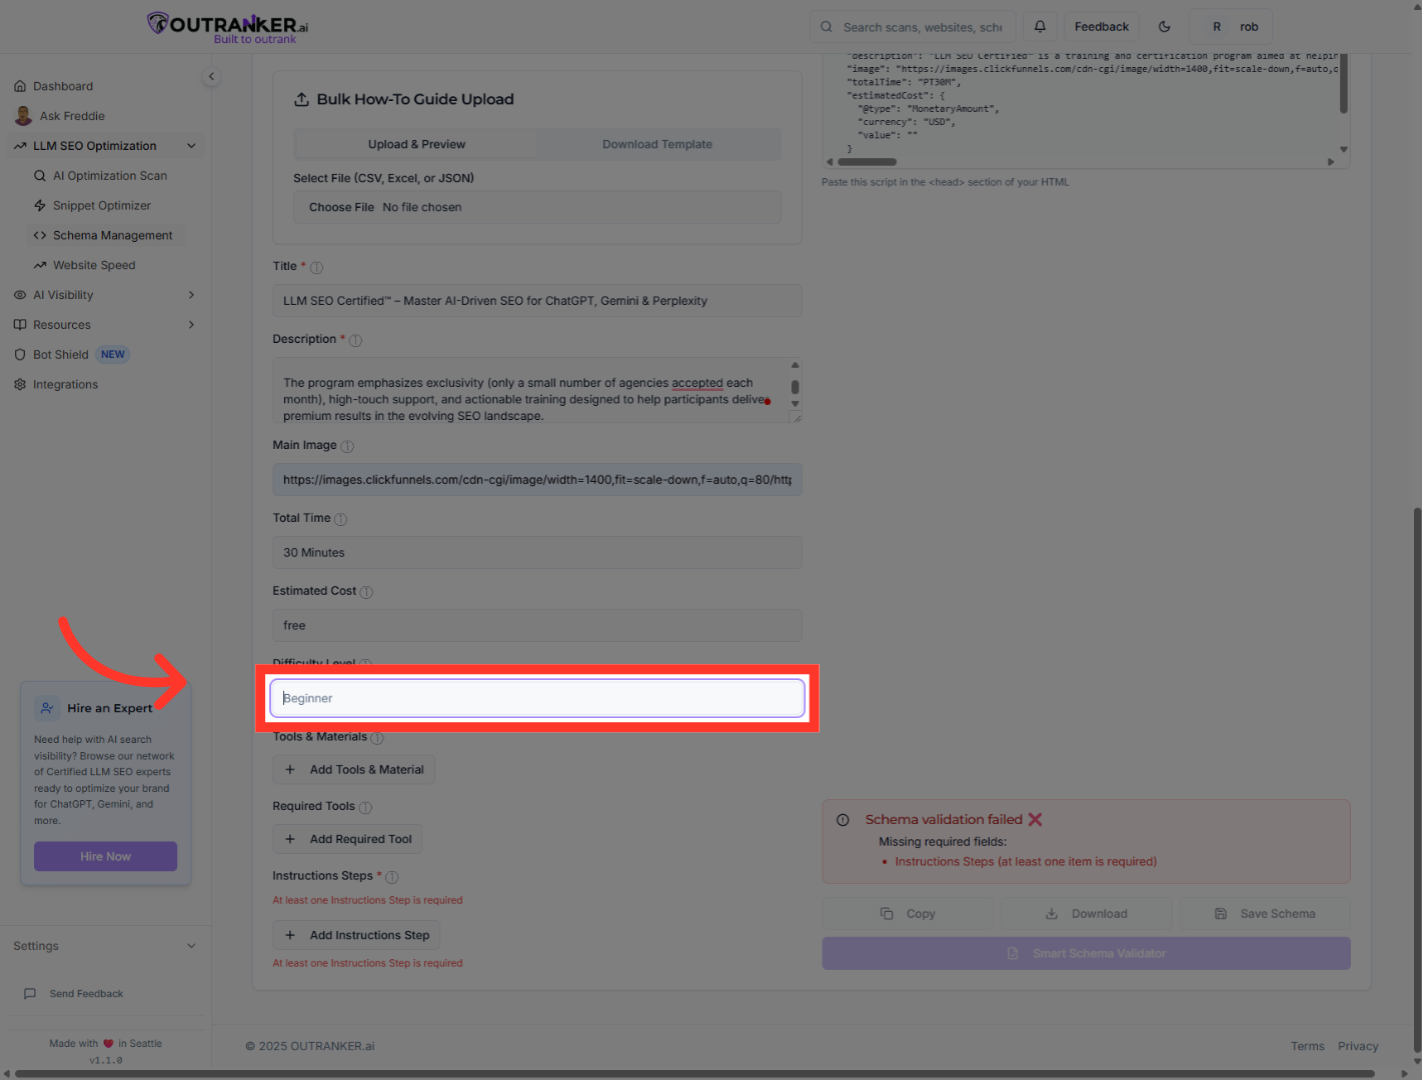Screen dimensions: 1422x1080
Task: Click the Total Time field
Action: (x=537, y=553)
